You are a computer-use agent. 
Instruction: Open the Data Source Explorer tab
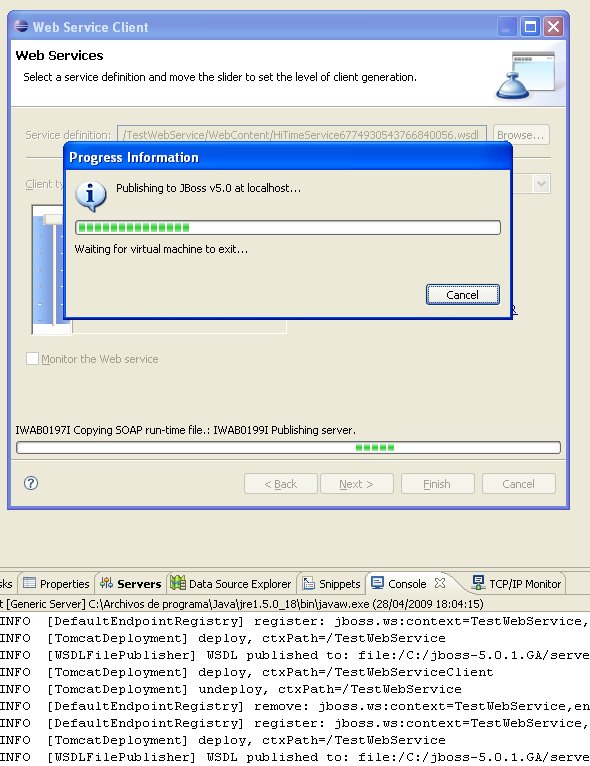pos(231,584)
